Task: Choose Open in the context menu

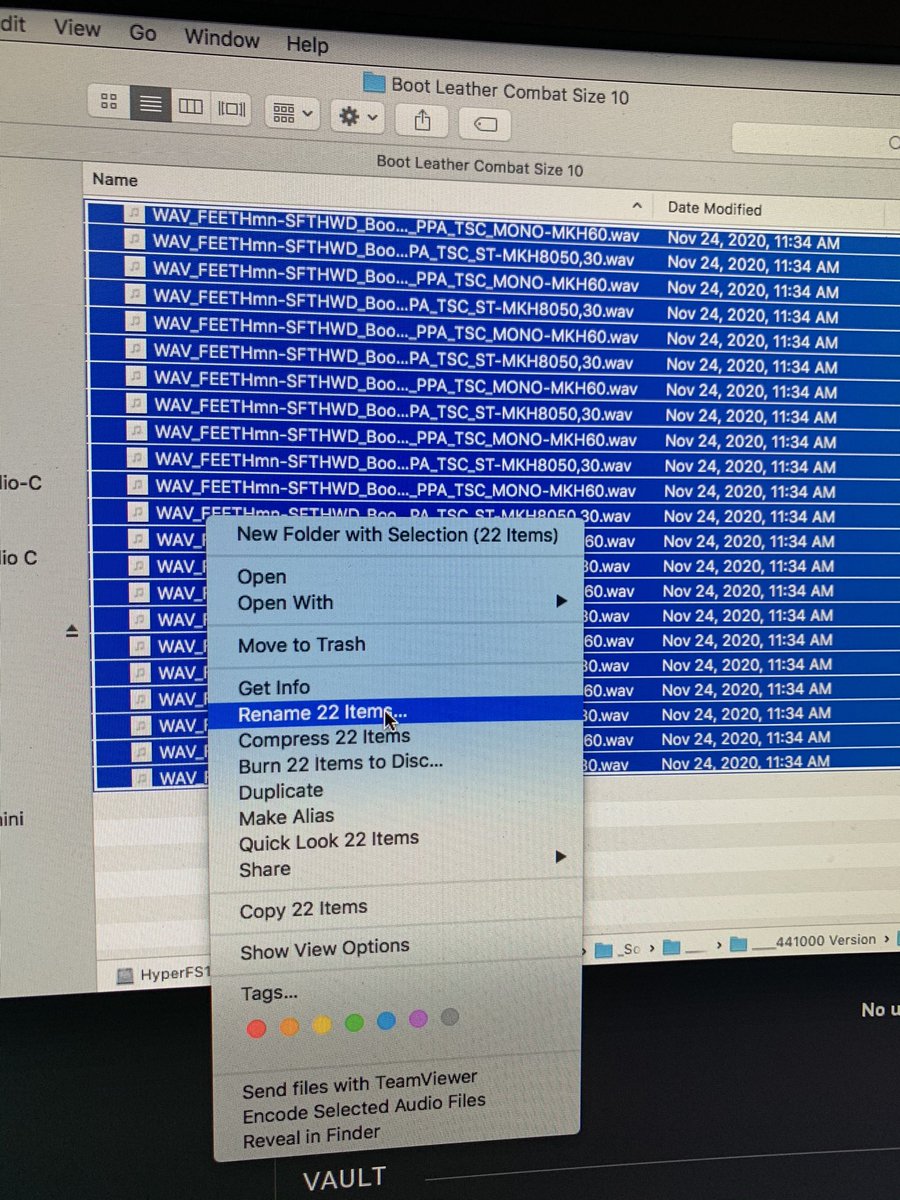Action: (x=262, y=577)
